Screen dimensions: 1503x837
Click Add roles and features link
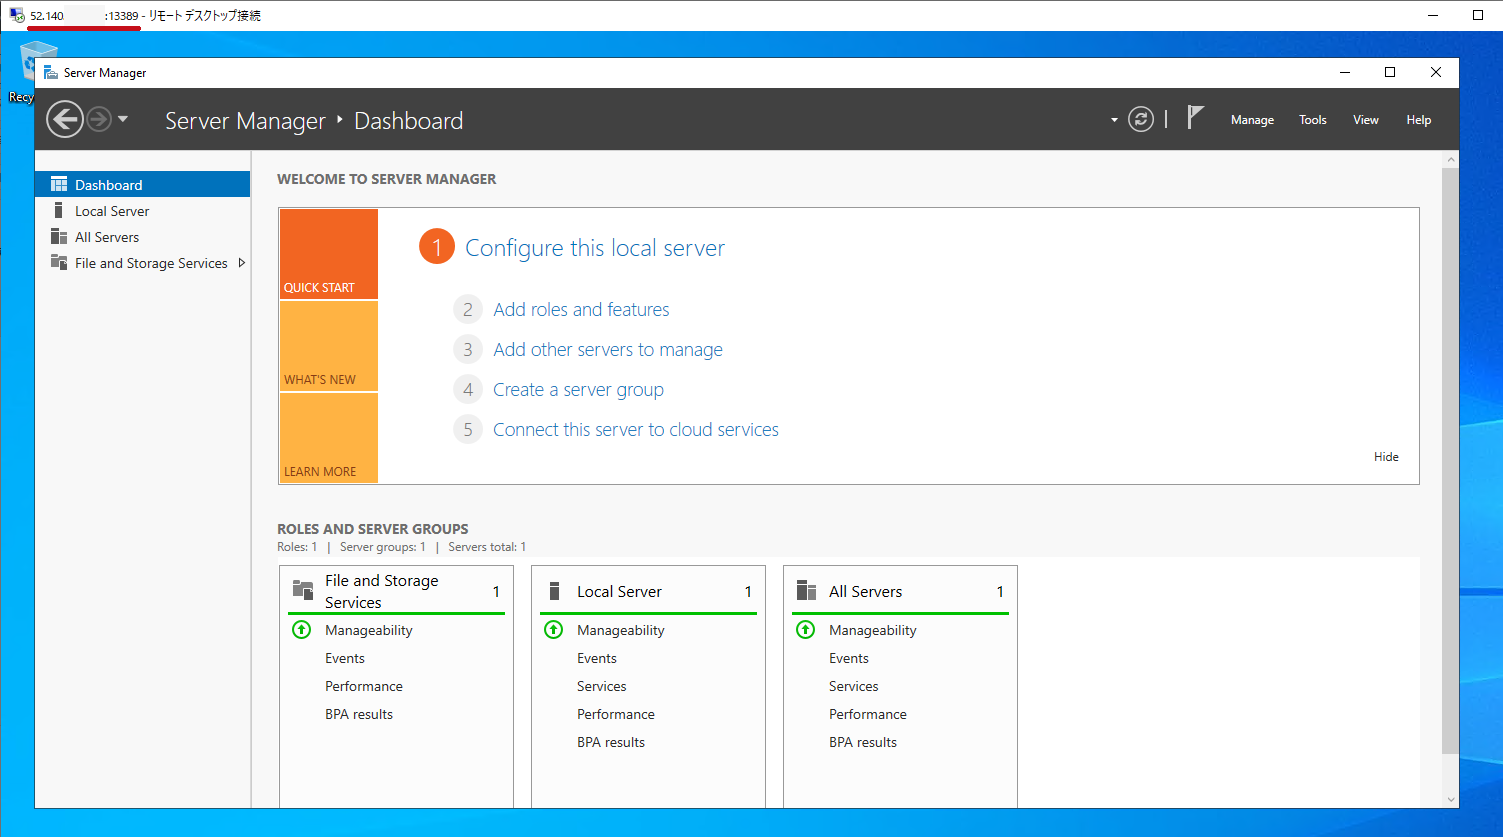(x=581, y=310)
